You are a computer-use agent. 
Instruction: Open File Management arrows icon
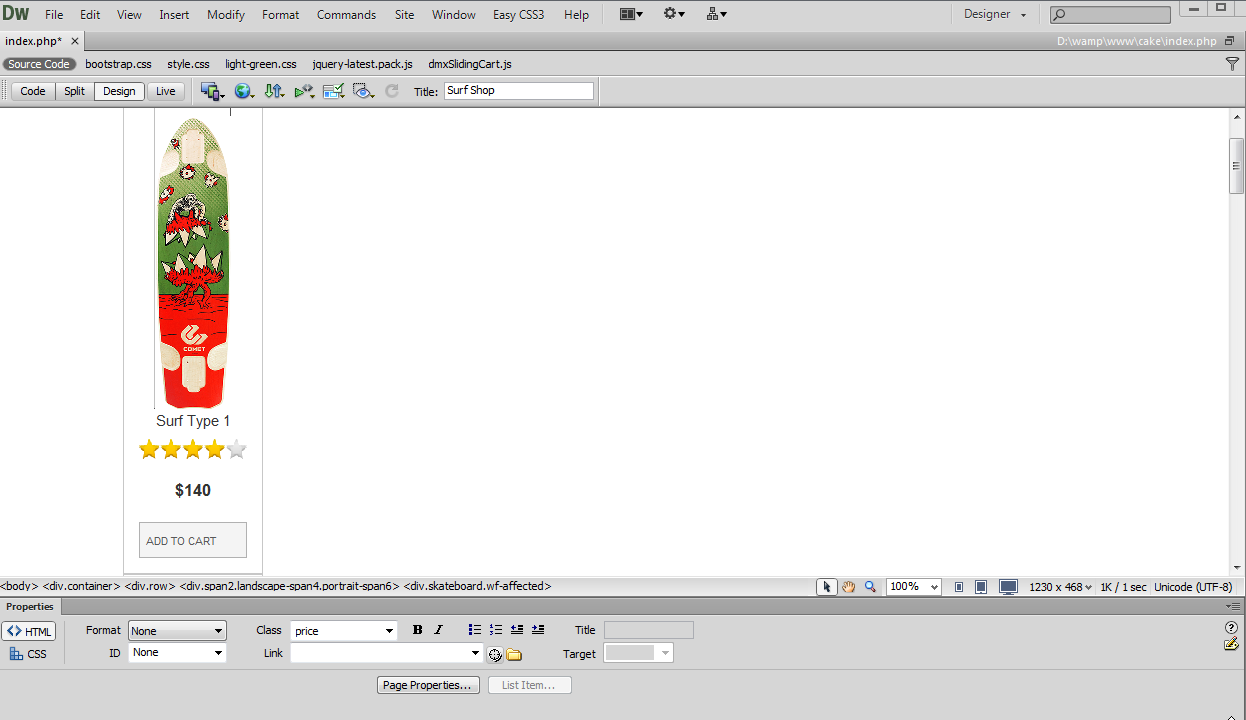(x=274, y=91)
